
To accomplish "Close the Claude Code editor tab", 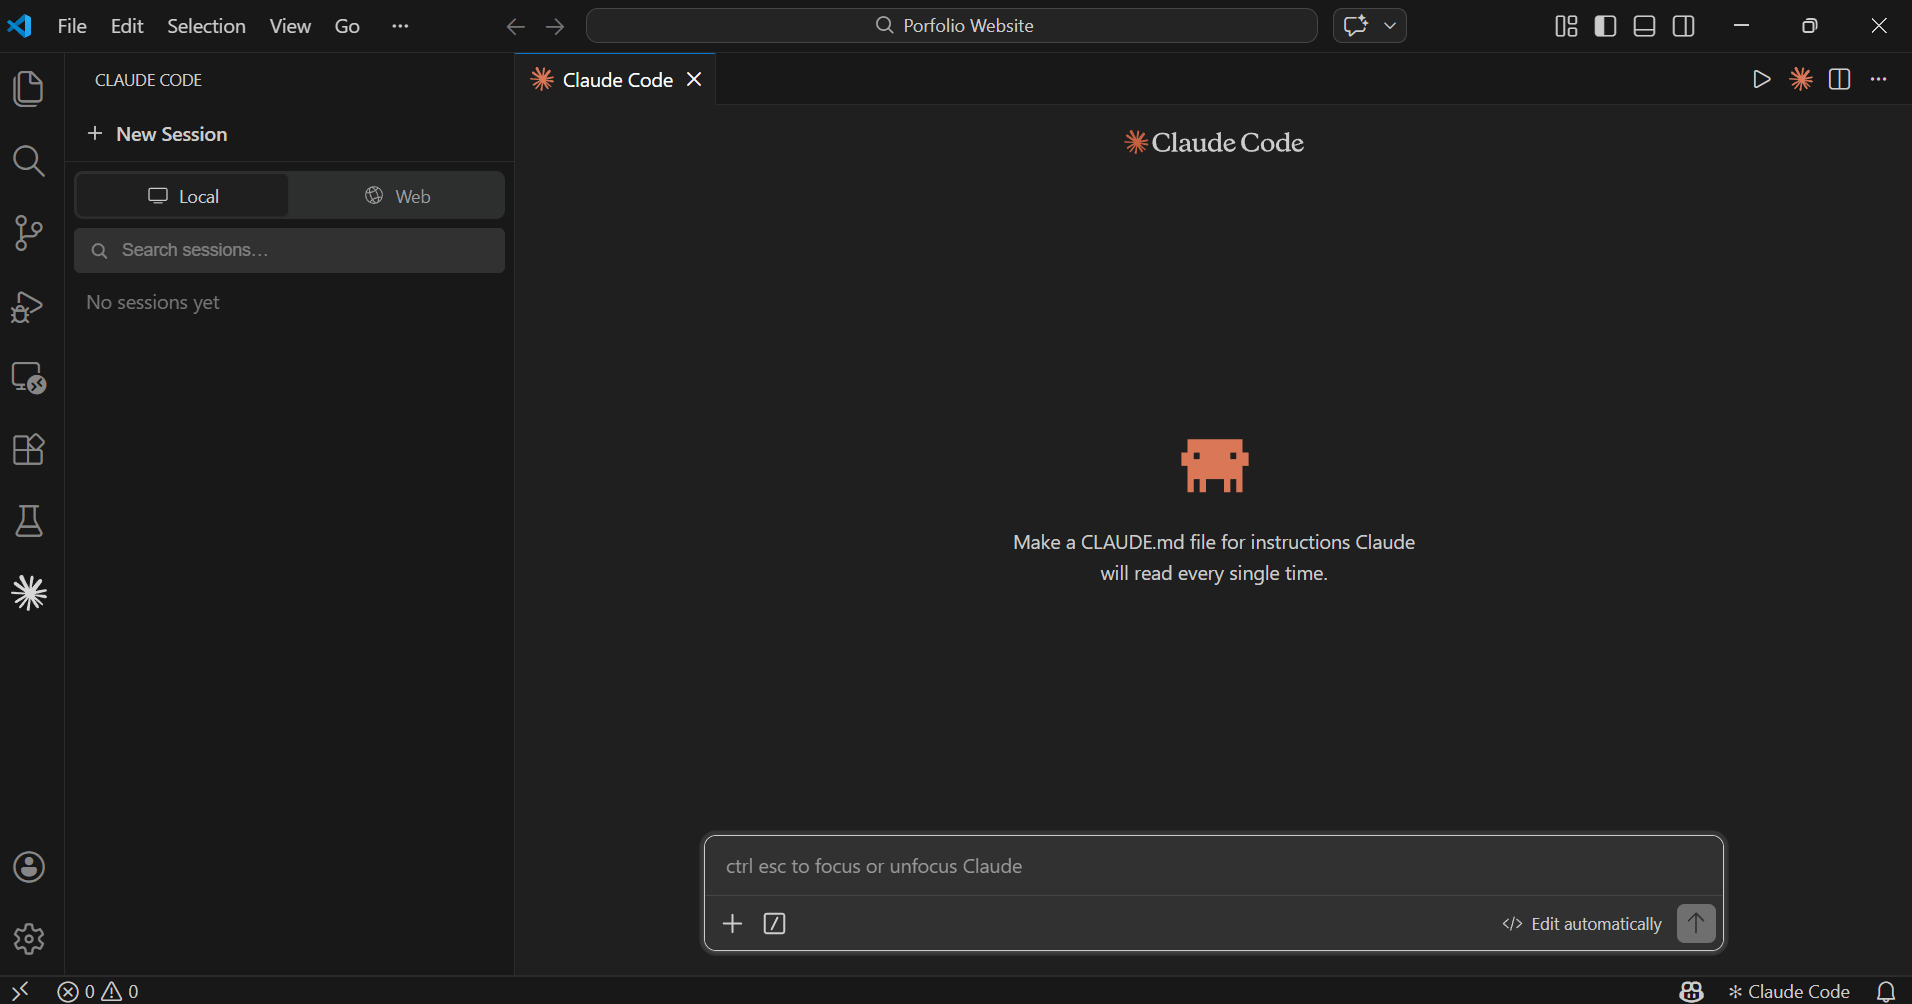I will tap(694, 80).
